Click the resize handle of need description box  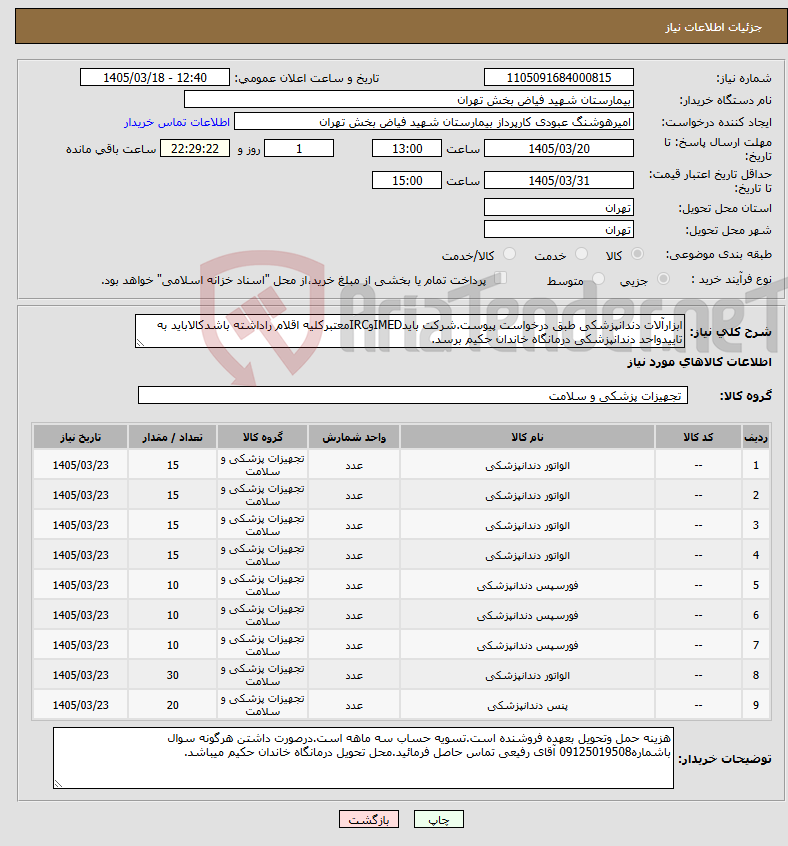[x=140, y=343]
